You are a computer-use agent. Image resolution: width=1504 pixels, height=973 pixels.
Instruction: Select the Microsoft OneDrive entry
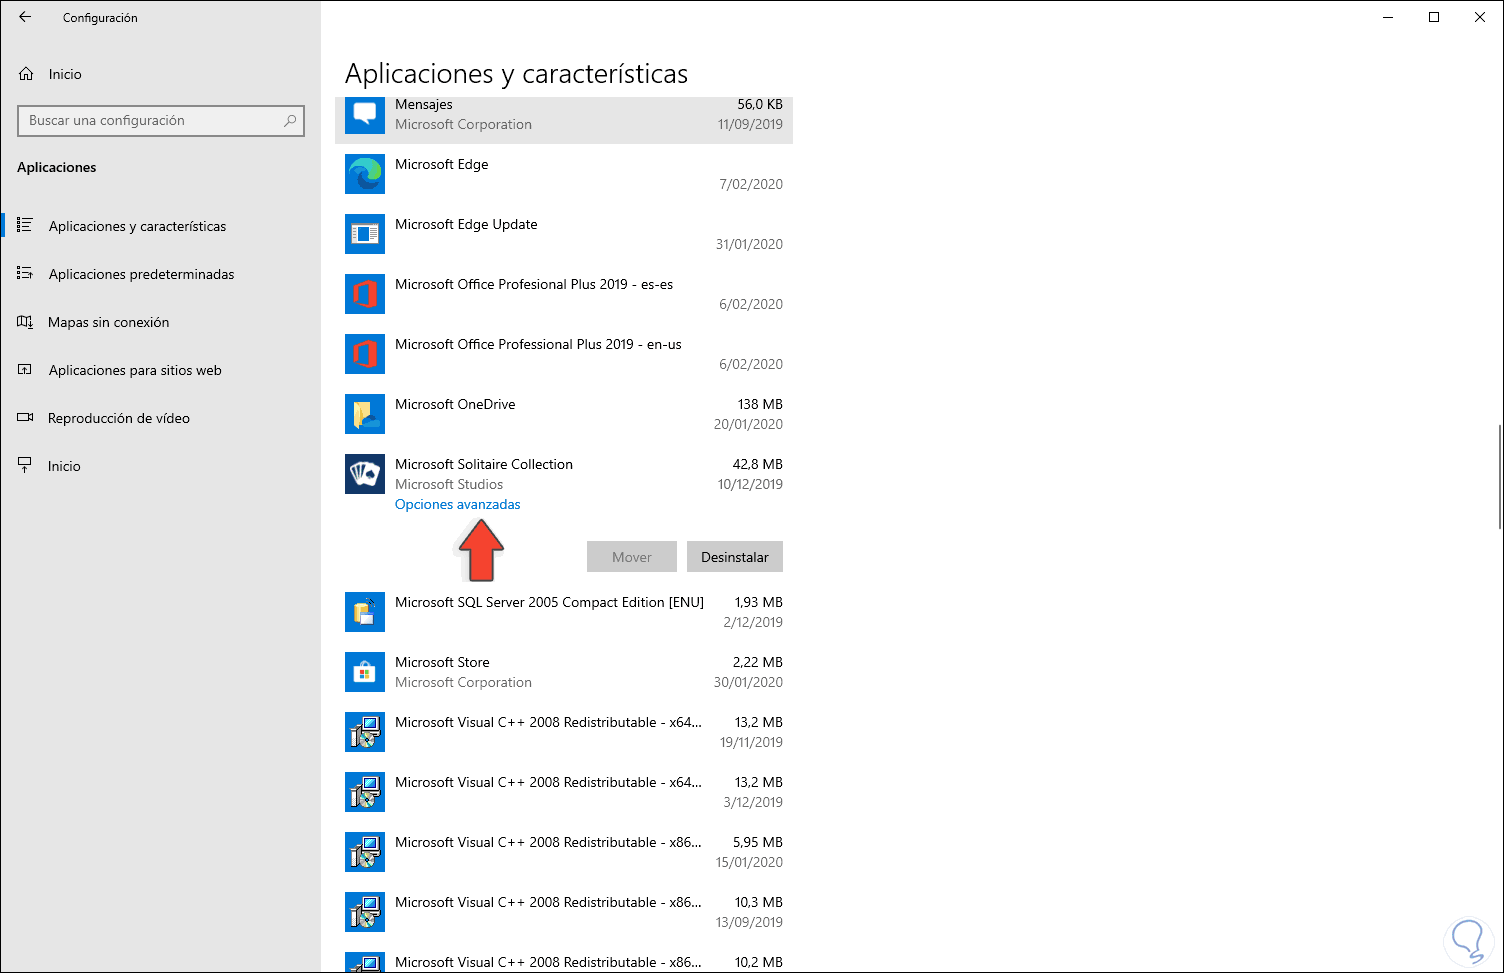(x=564, y=414)
